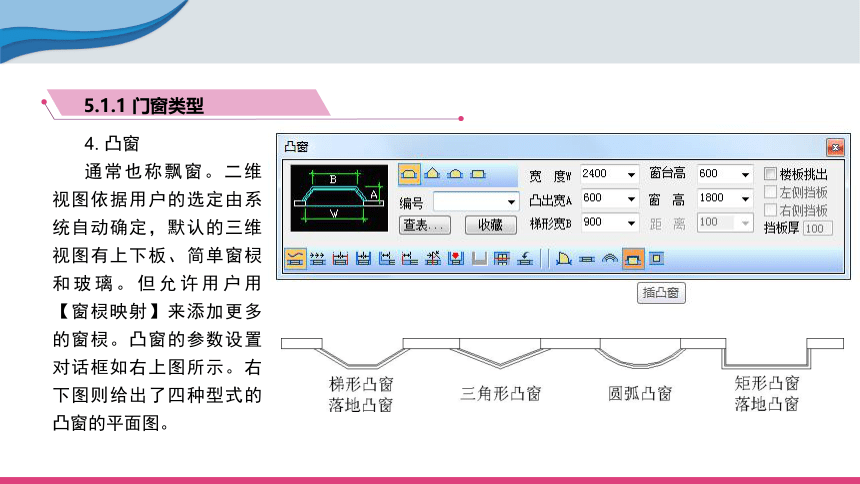Expand the 编号 combo box
The height and width of the screenshot is (484, 860).
pyautogui.click(x=511, y=202)
